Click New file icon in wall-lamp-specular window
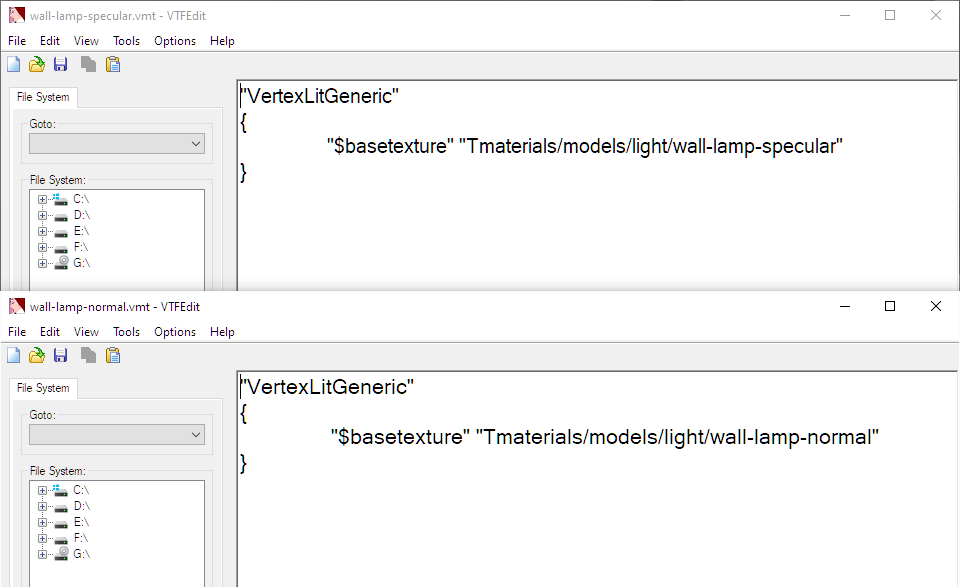 [13, 64]
